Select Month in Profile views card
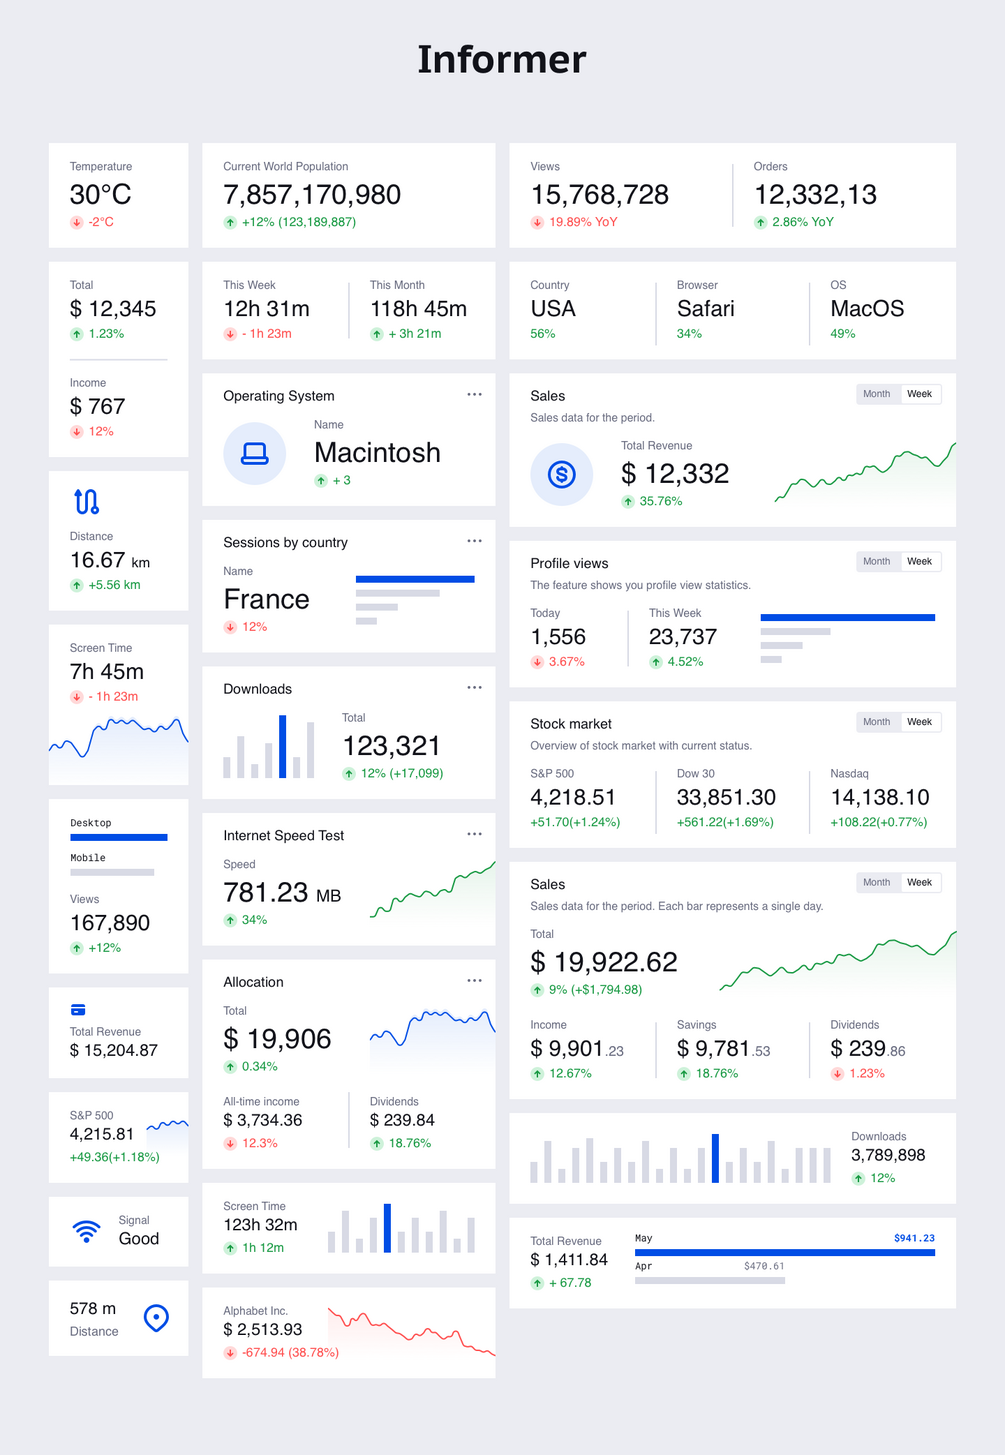 [x=877, y=562]
